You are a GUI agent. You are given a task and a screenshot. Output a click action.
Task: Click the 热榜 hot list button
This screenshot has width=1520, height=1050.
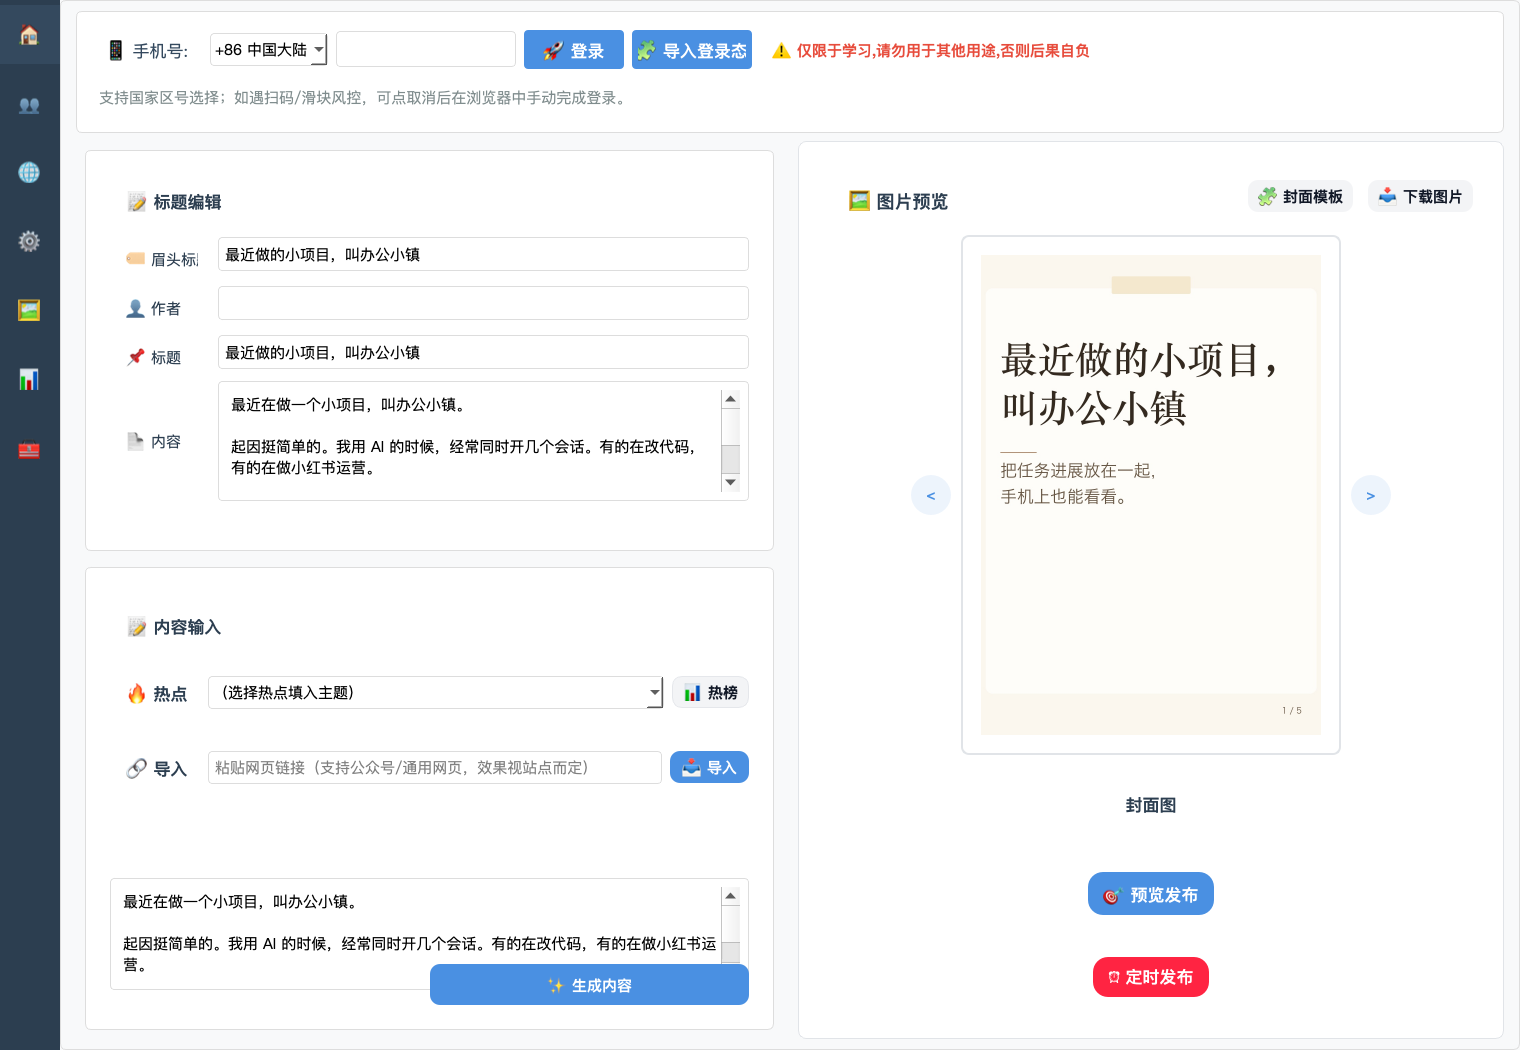[x=710, y=692]
